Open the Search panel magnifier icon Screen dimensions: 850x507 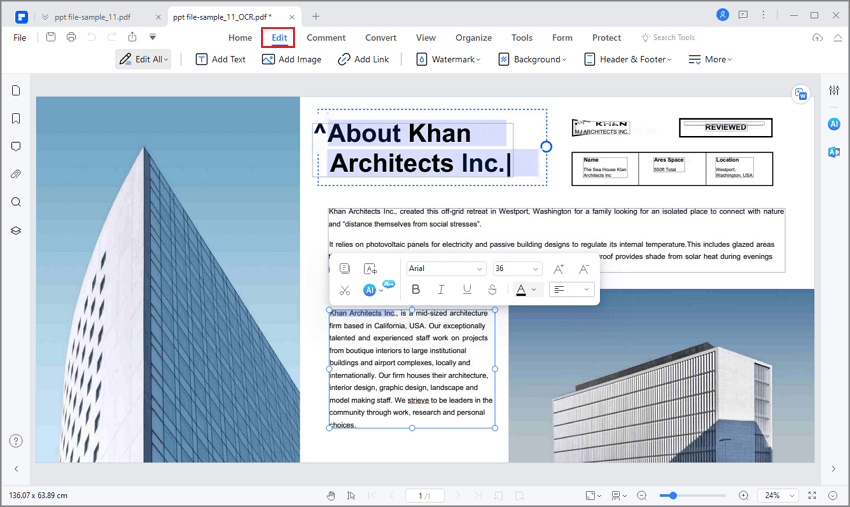(16, 202)
